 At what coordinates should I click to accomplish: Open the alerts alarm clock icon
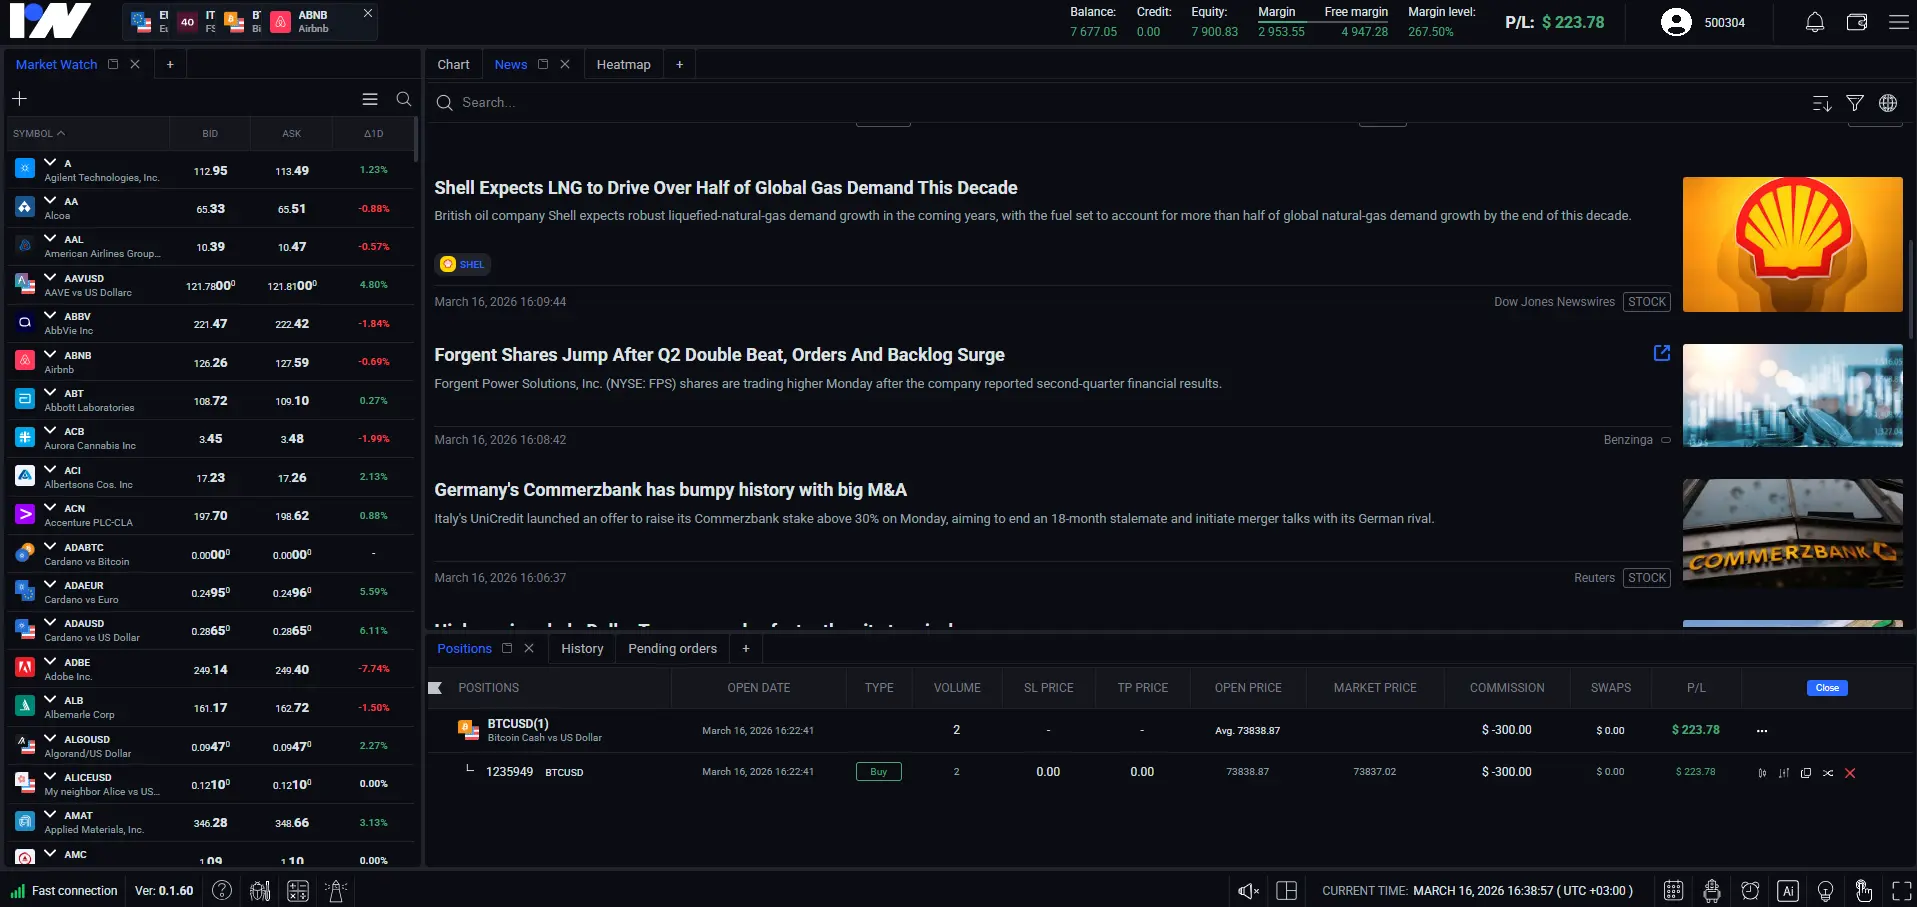coord(1749,890)
